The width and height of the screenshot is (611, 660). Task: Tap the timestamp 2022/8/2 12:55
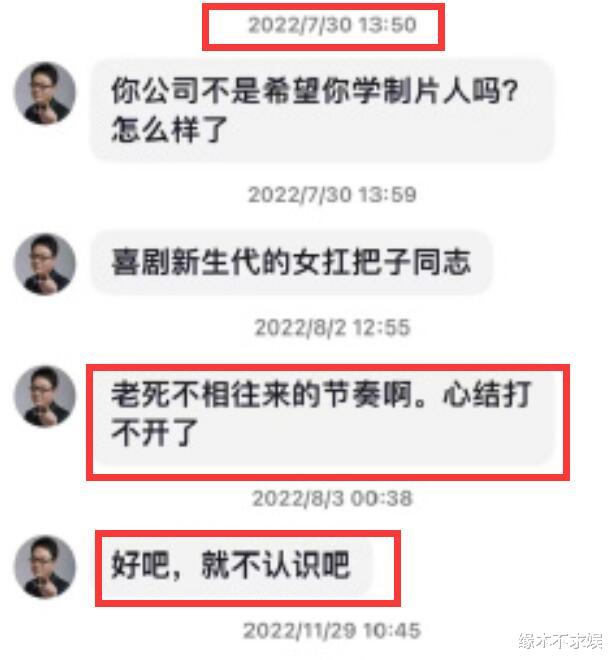[x=332, y=327]
